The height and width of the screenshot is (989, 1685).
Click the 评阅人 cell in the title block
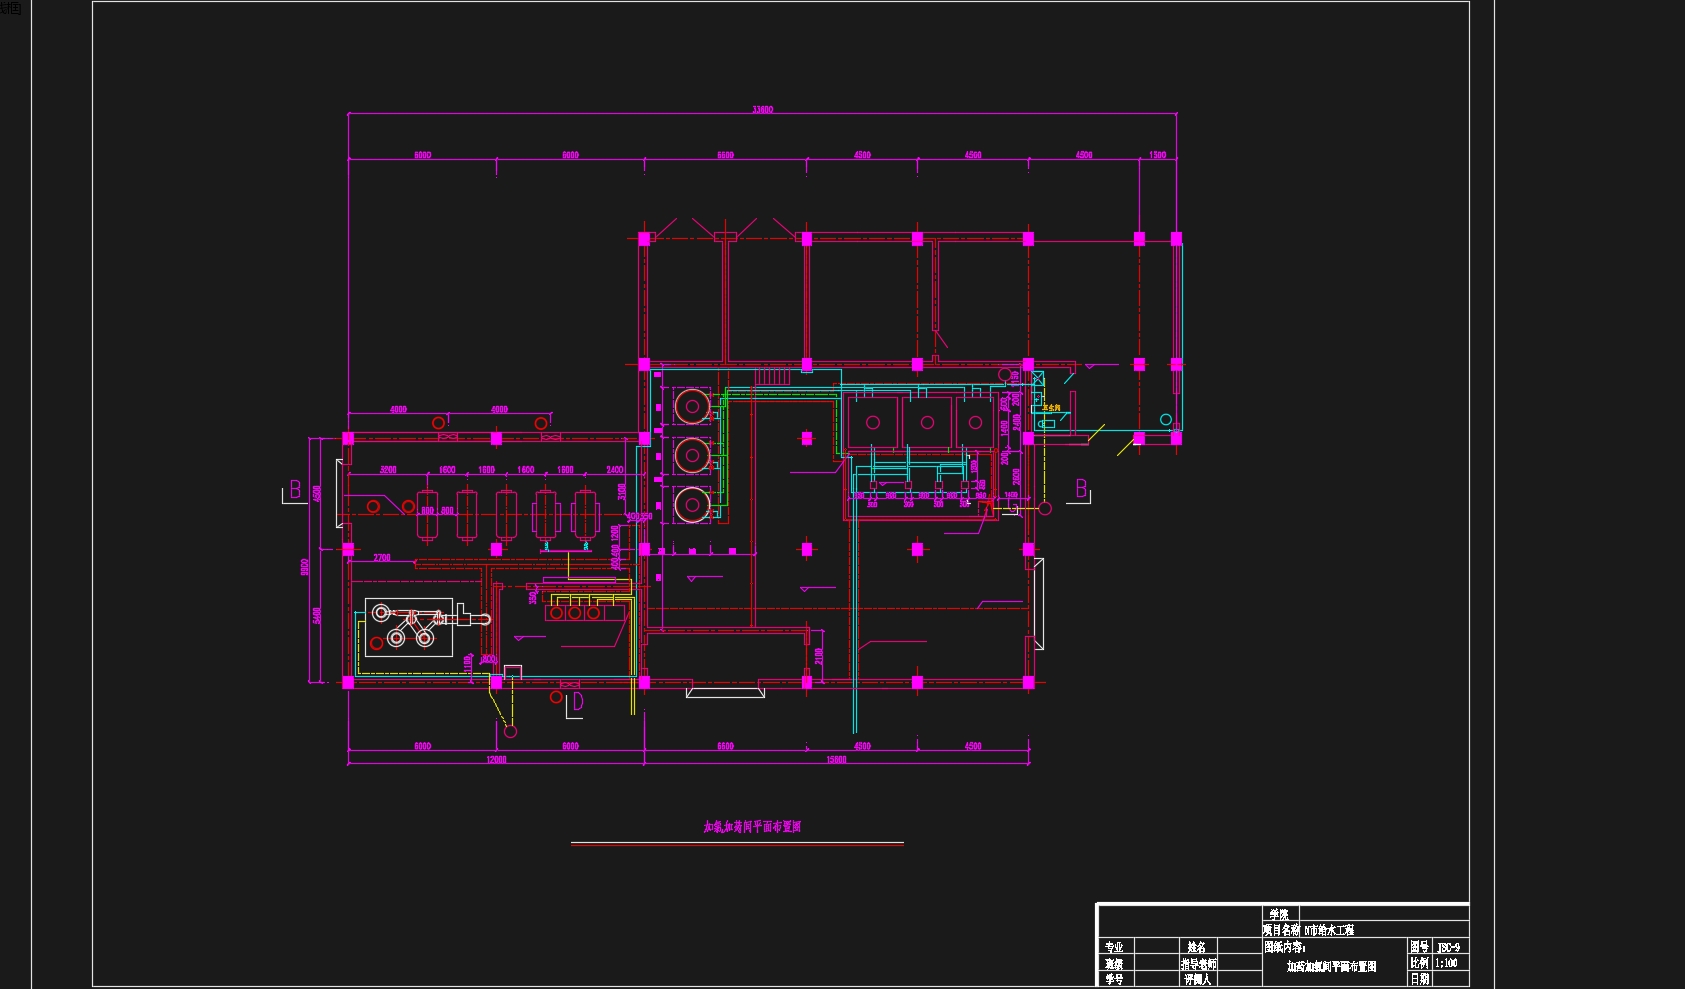click(x=1198, y=979)
